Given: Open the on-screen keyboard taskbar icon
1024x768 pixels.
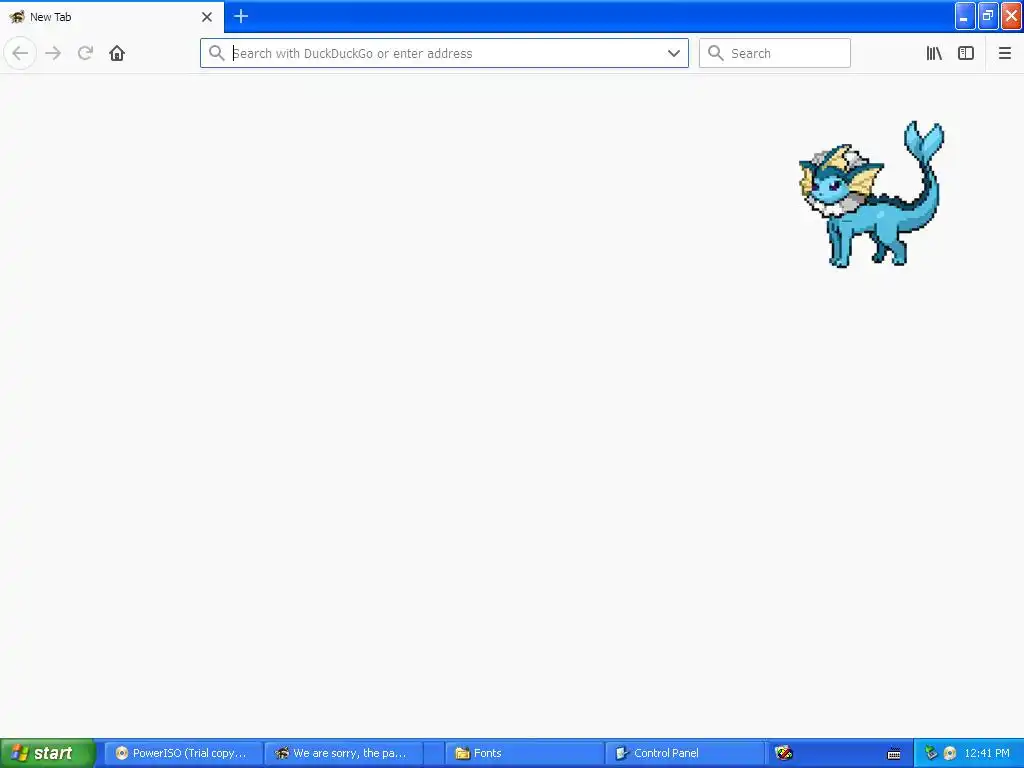Looking at the screenshot, I should [x=894, y=754].
